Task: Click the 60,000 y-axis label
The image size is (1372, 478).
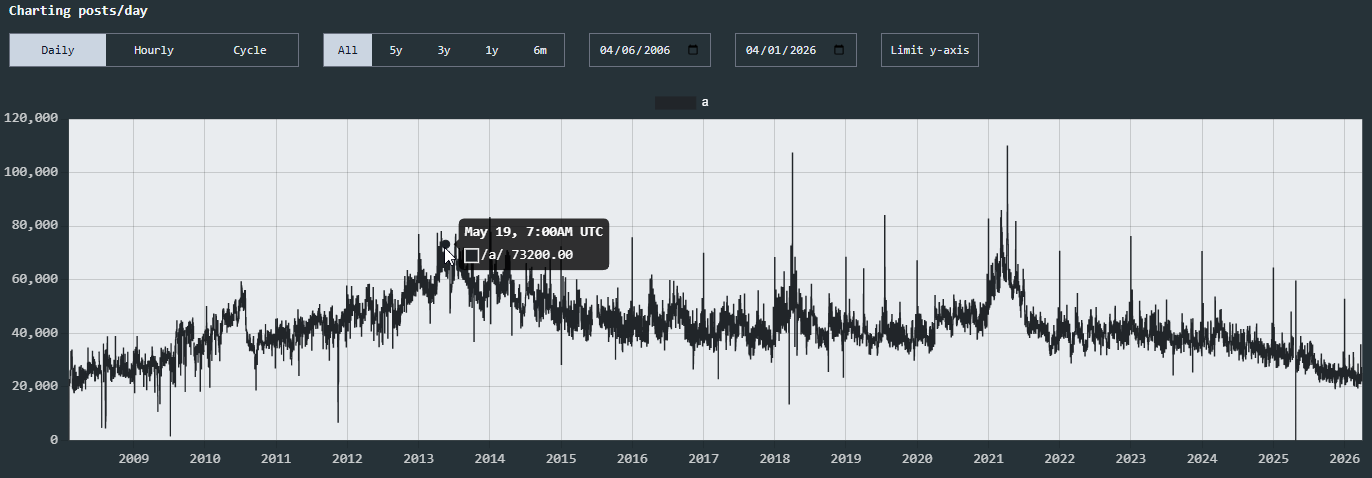Action: click(35, 279)
